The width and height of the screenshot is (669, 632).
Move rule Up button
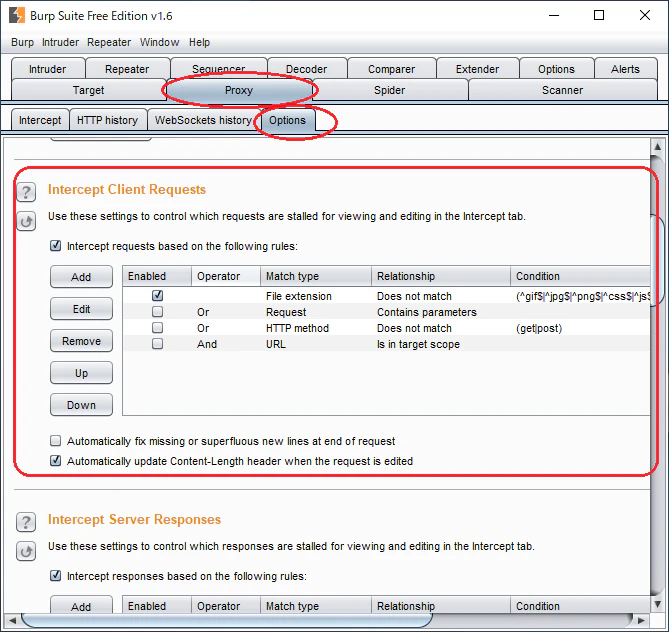click(x=81, y=373)
